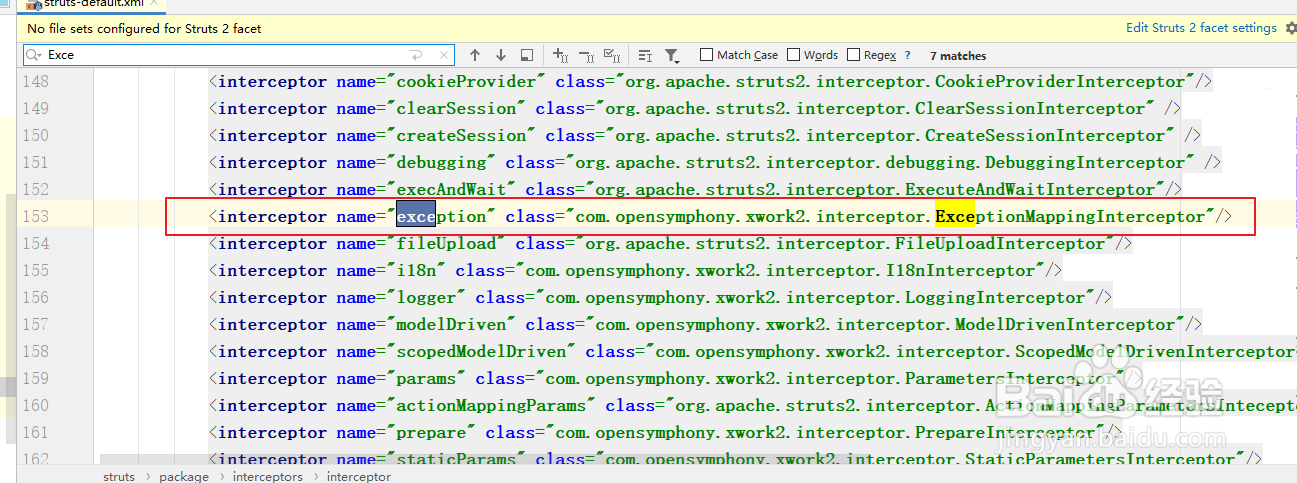1297x483 pixels.
Task: Add selection for next occurrence
Action: click(561, 55)
